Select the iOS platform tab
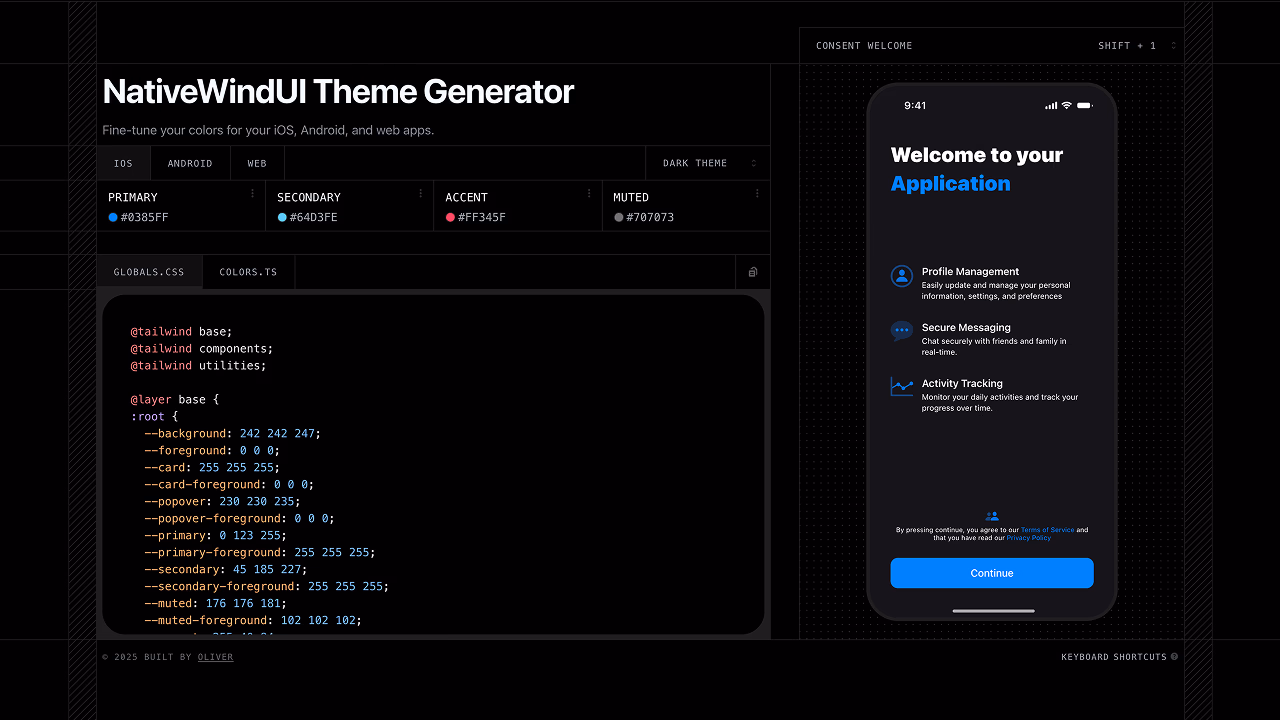The image size is (1280, 720). [x=123, y=163]
